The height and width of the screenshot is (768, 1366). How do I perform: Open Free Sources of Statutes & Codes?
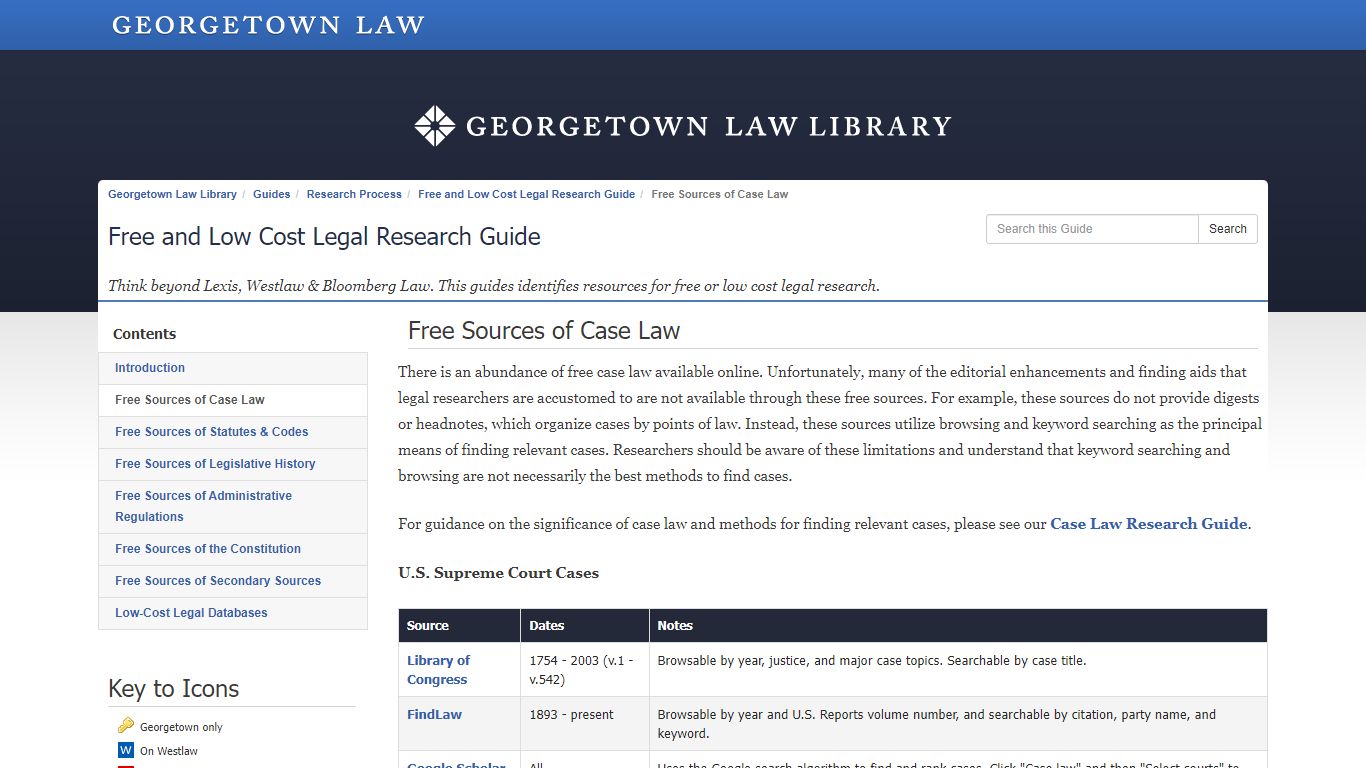coord(233,432)
